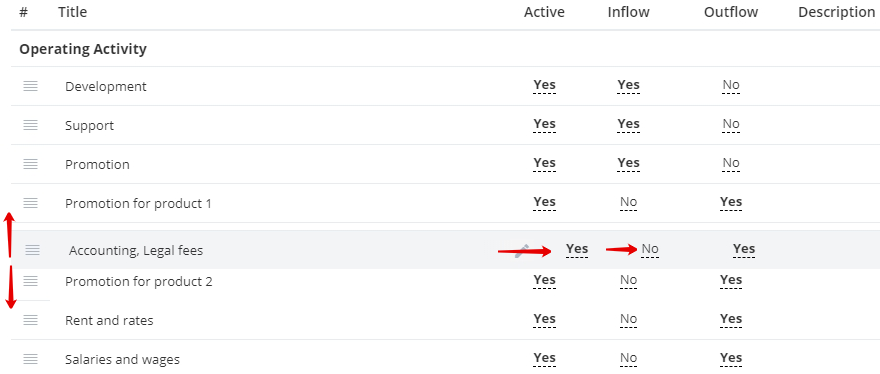880x374 pixels.
Task: Click the Accounting, Legal fees title
Action: pos(136,251)
